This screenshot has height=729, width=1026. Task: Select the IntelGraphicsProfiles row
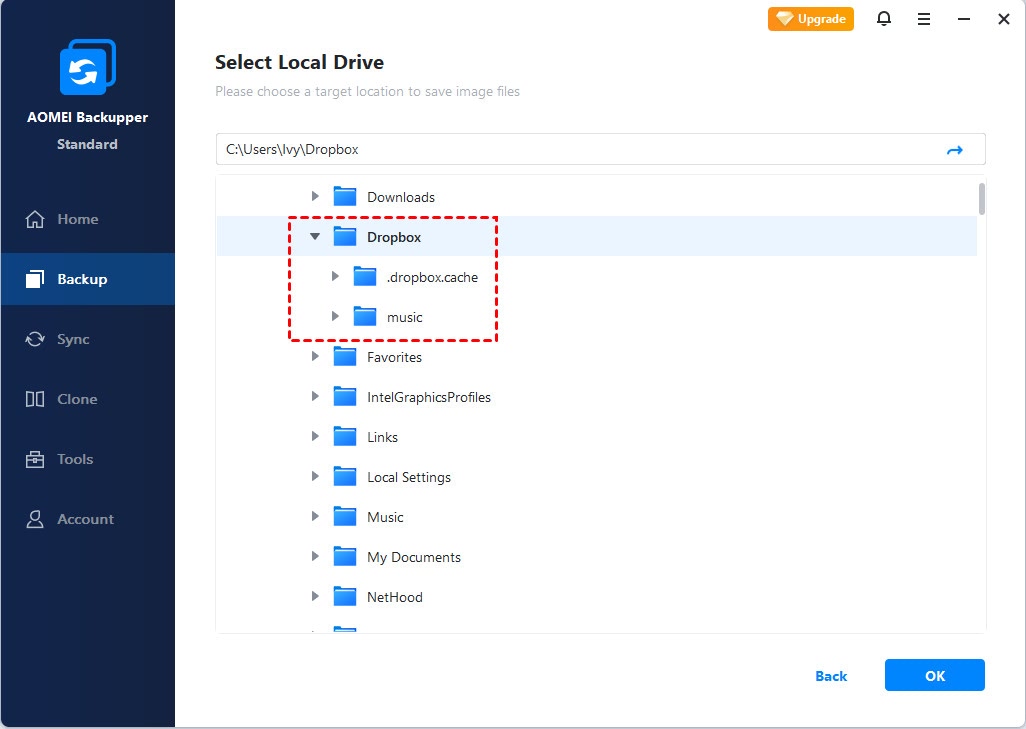pyautogui.click(x=597, y=397)
